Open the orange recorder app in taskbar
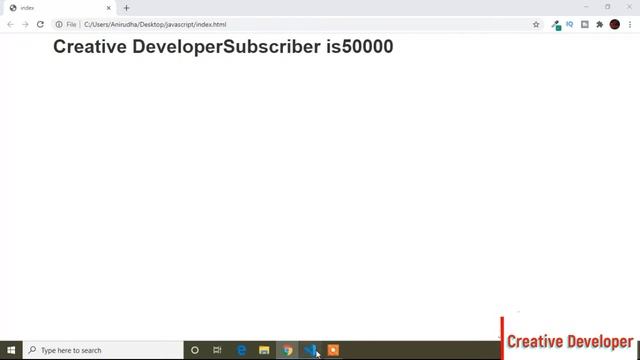Viewport: 640px width, 360px height. pos(333,350)
